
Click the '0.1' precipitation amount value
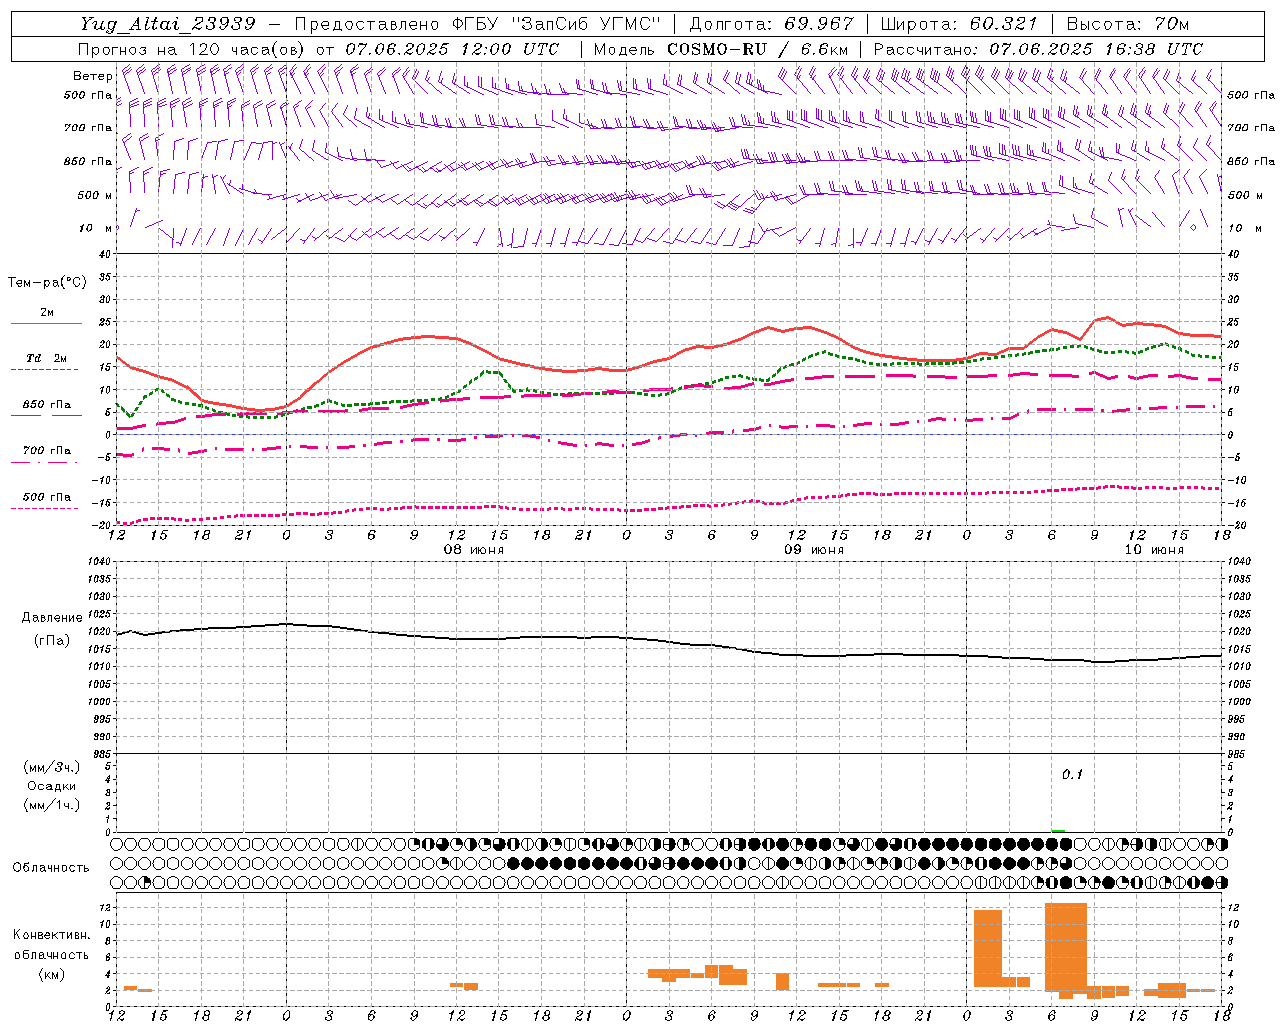pos(1072,775)
